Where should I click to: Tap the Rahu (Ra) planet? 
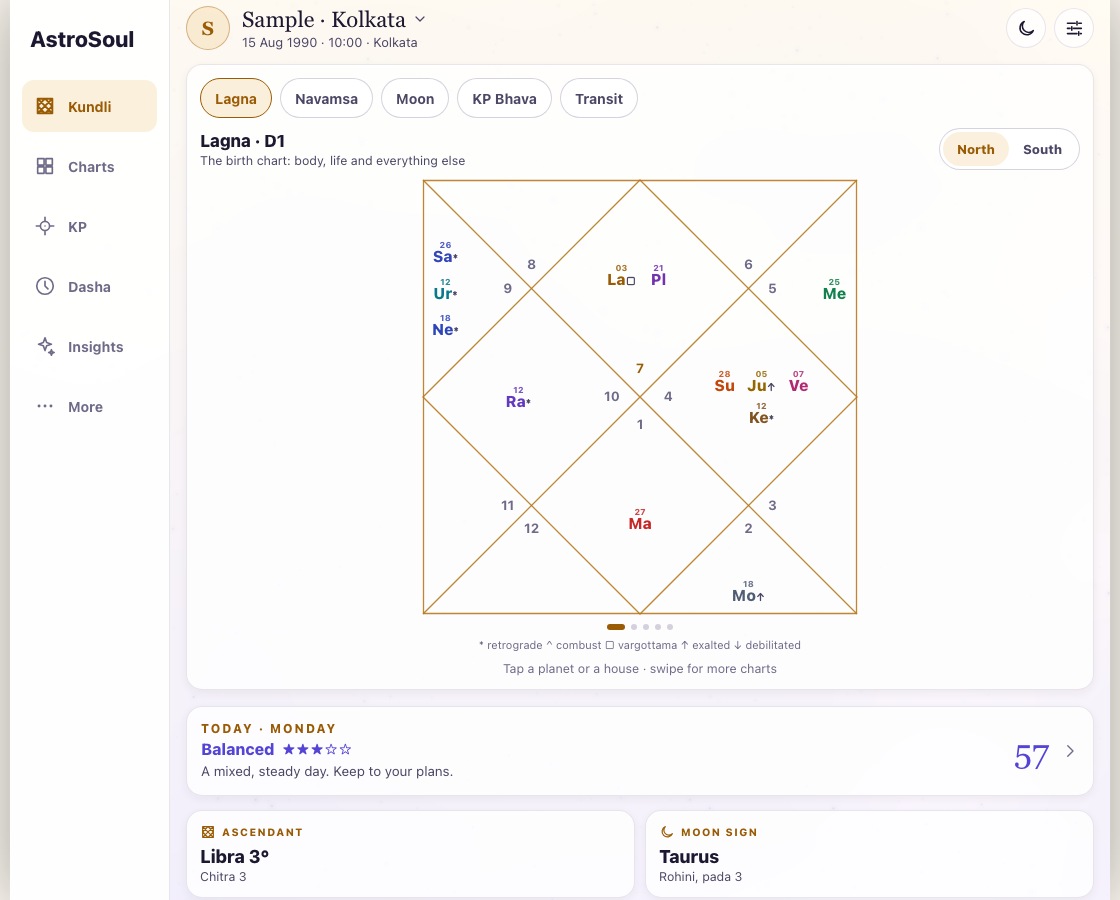point(518,398)
